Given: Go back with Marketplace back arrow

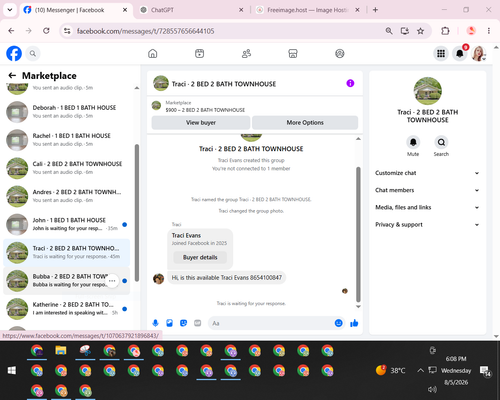Looking at the screenshot, I should (x=12, y=76).
